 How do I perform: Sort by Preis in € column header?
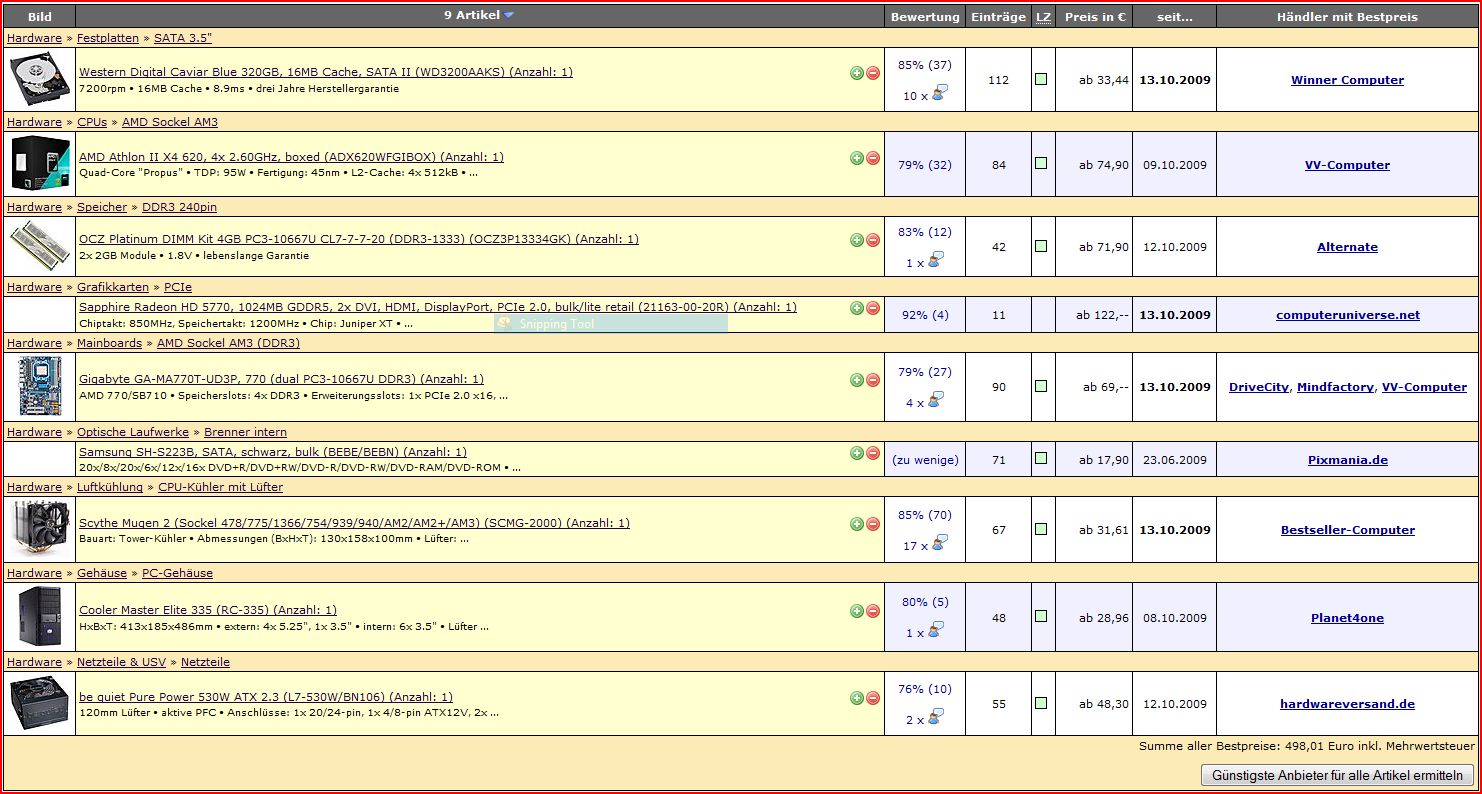(x=1095, y=17)
